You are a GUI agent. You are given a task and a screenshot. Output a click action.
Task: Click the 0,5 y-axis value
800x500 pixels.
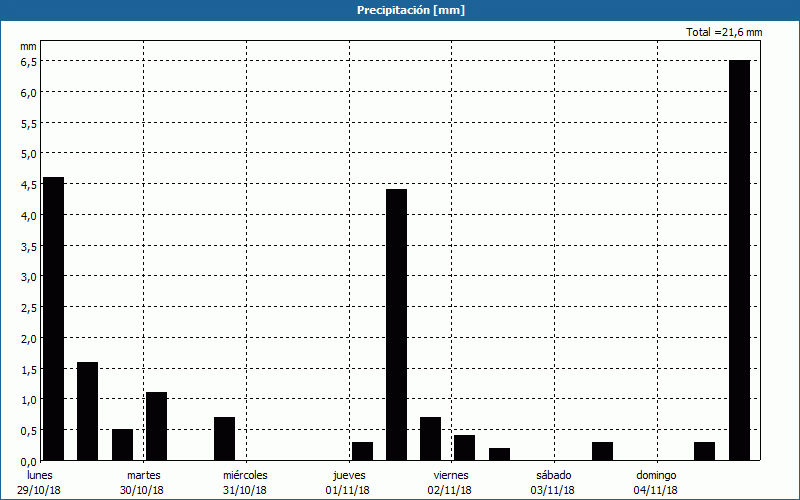click(29, 431)
